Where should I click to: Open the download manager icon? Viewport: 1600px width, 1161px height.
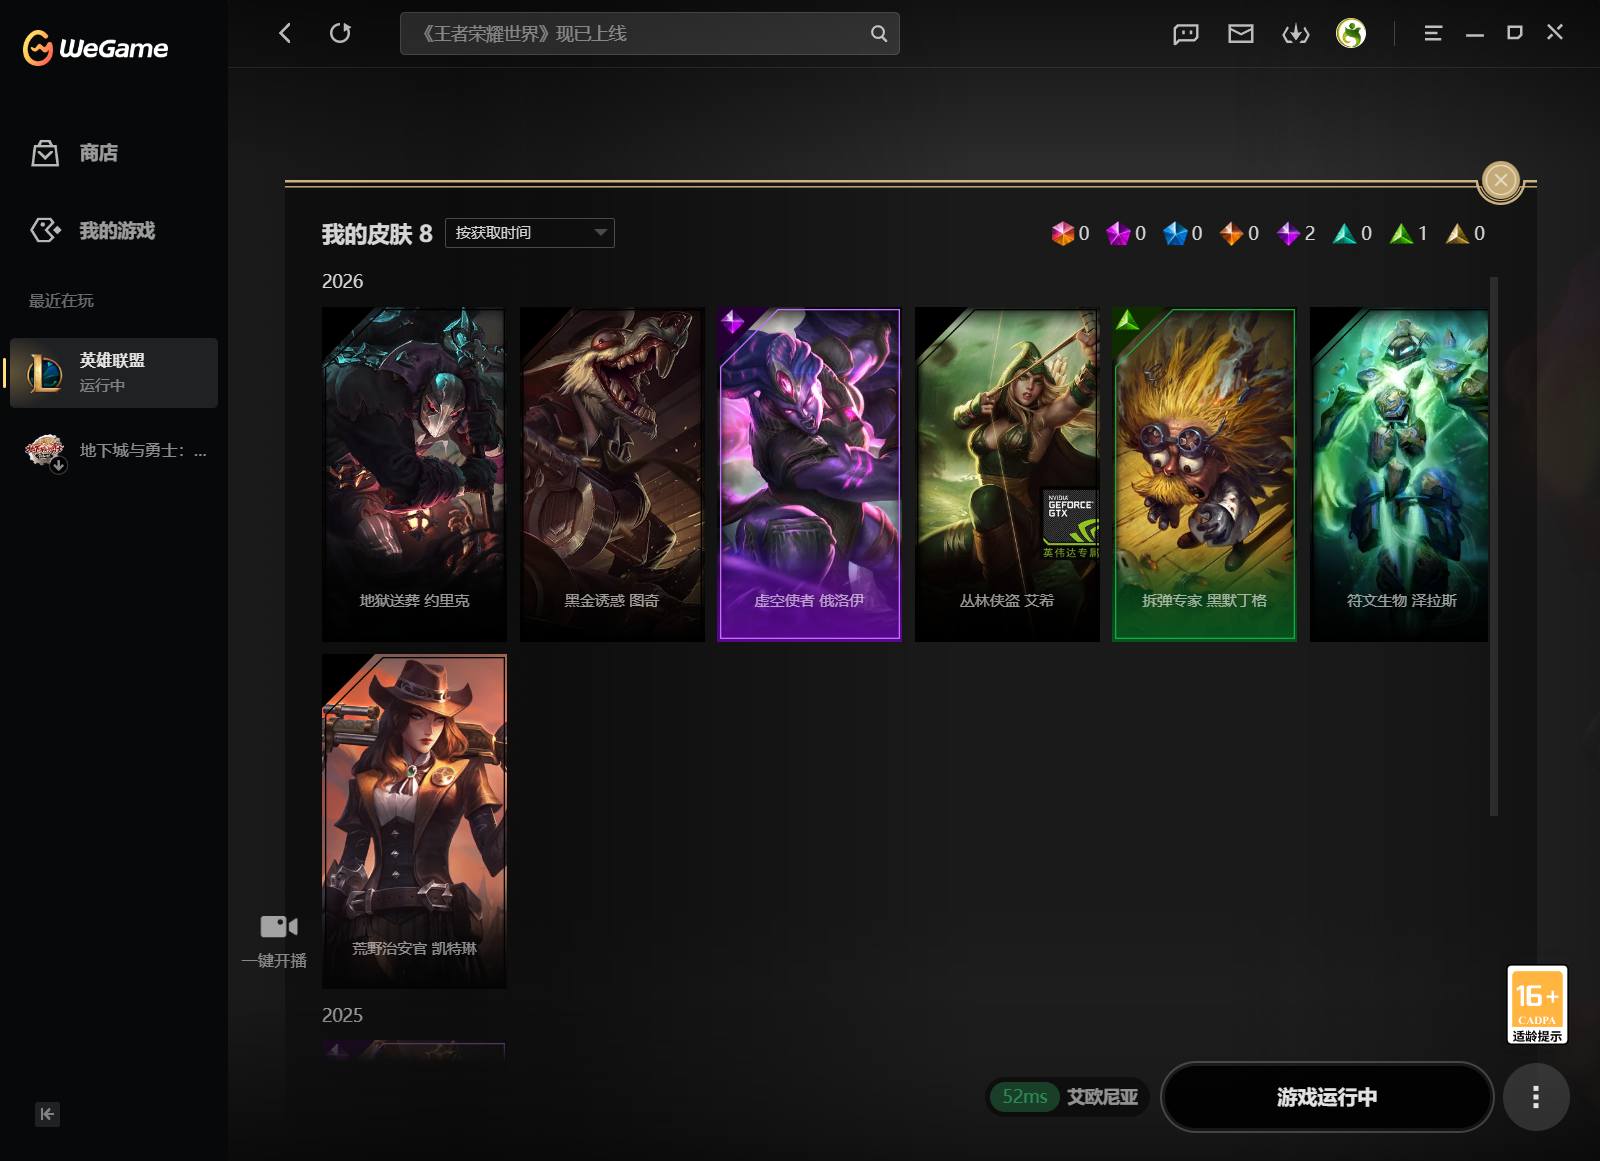click(x=1296, y=34)
